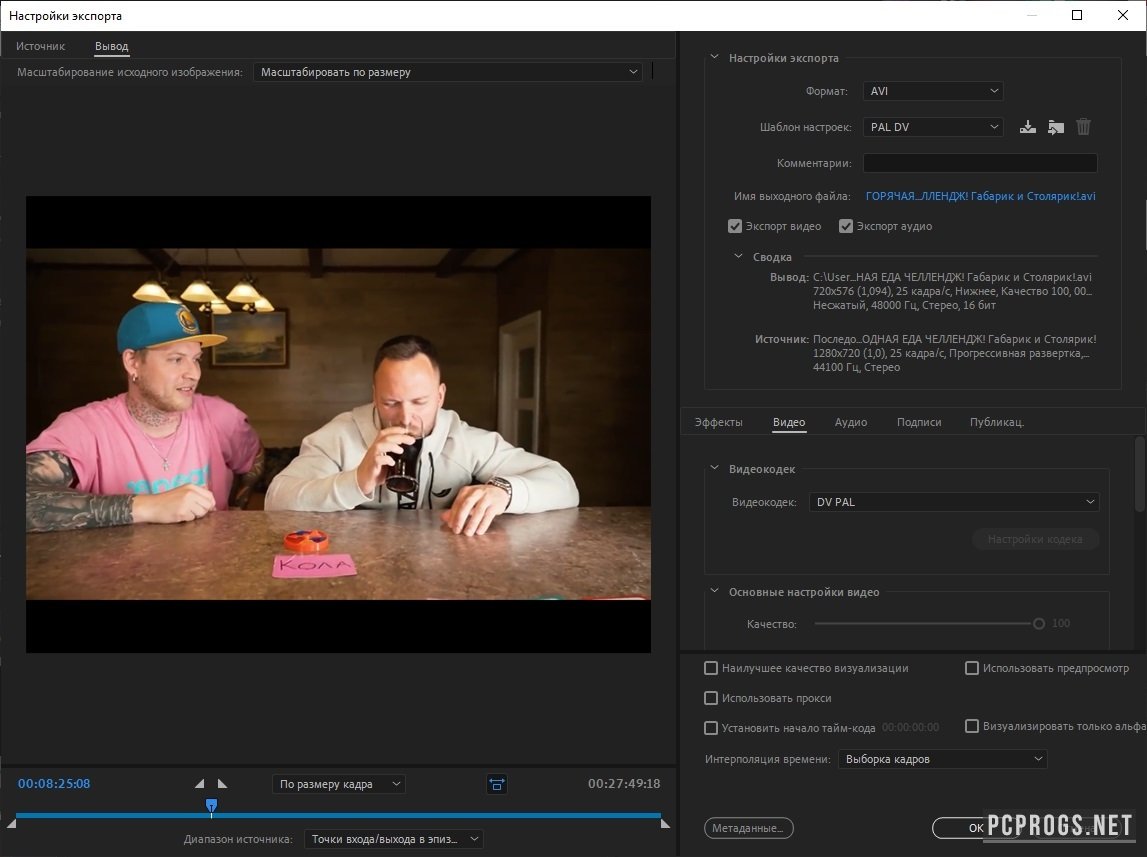Open the Интерполяция времени dropdown
Screen dimensions: 1147x857
tap(941, 759)
